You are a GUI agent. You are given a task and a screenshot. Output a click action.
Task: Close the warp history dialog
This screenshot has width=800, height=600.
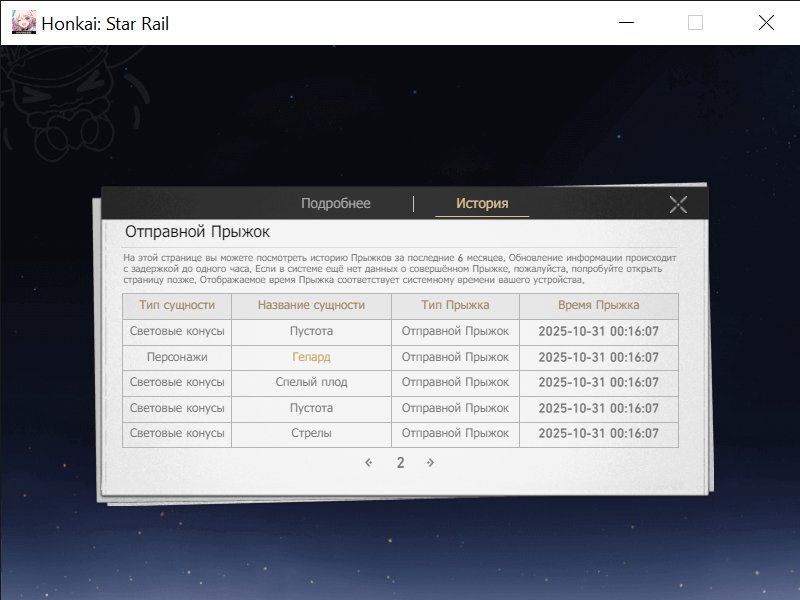[x=678, y=205]
